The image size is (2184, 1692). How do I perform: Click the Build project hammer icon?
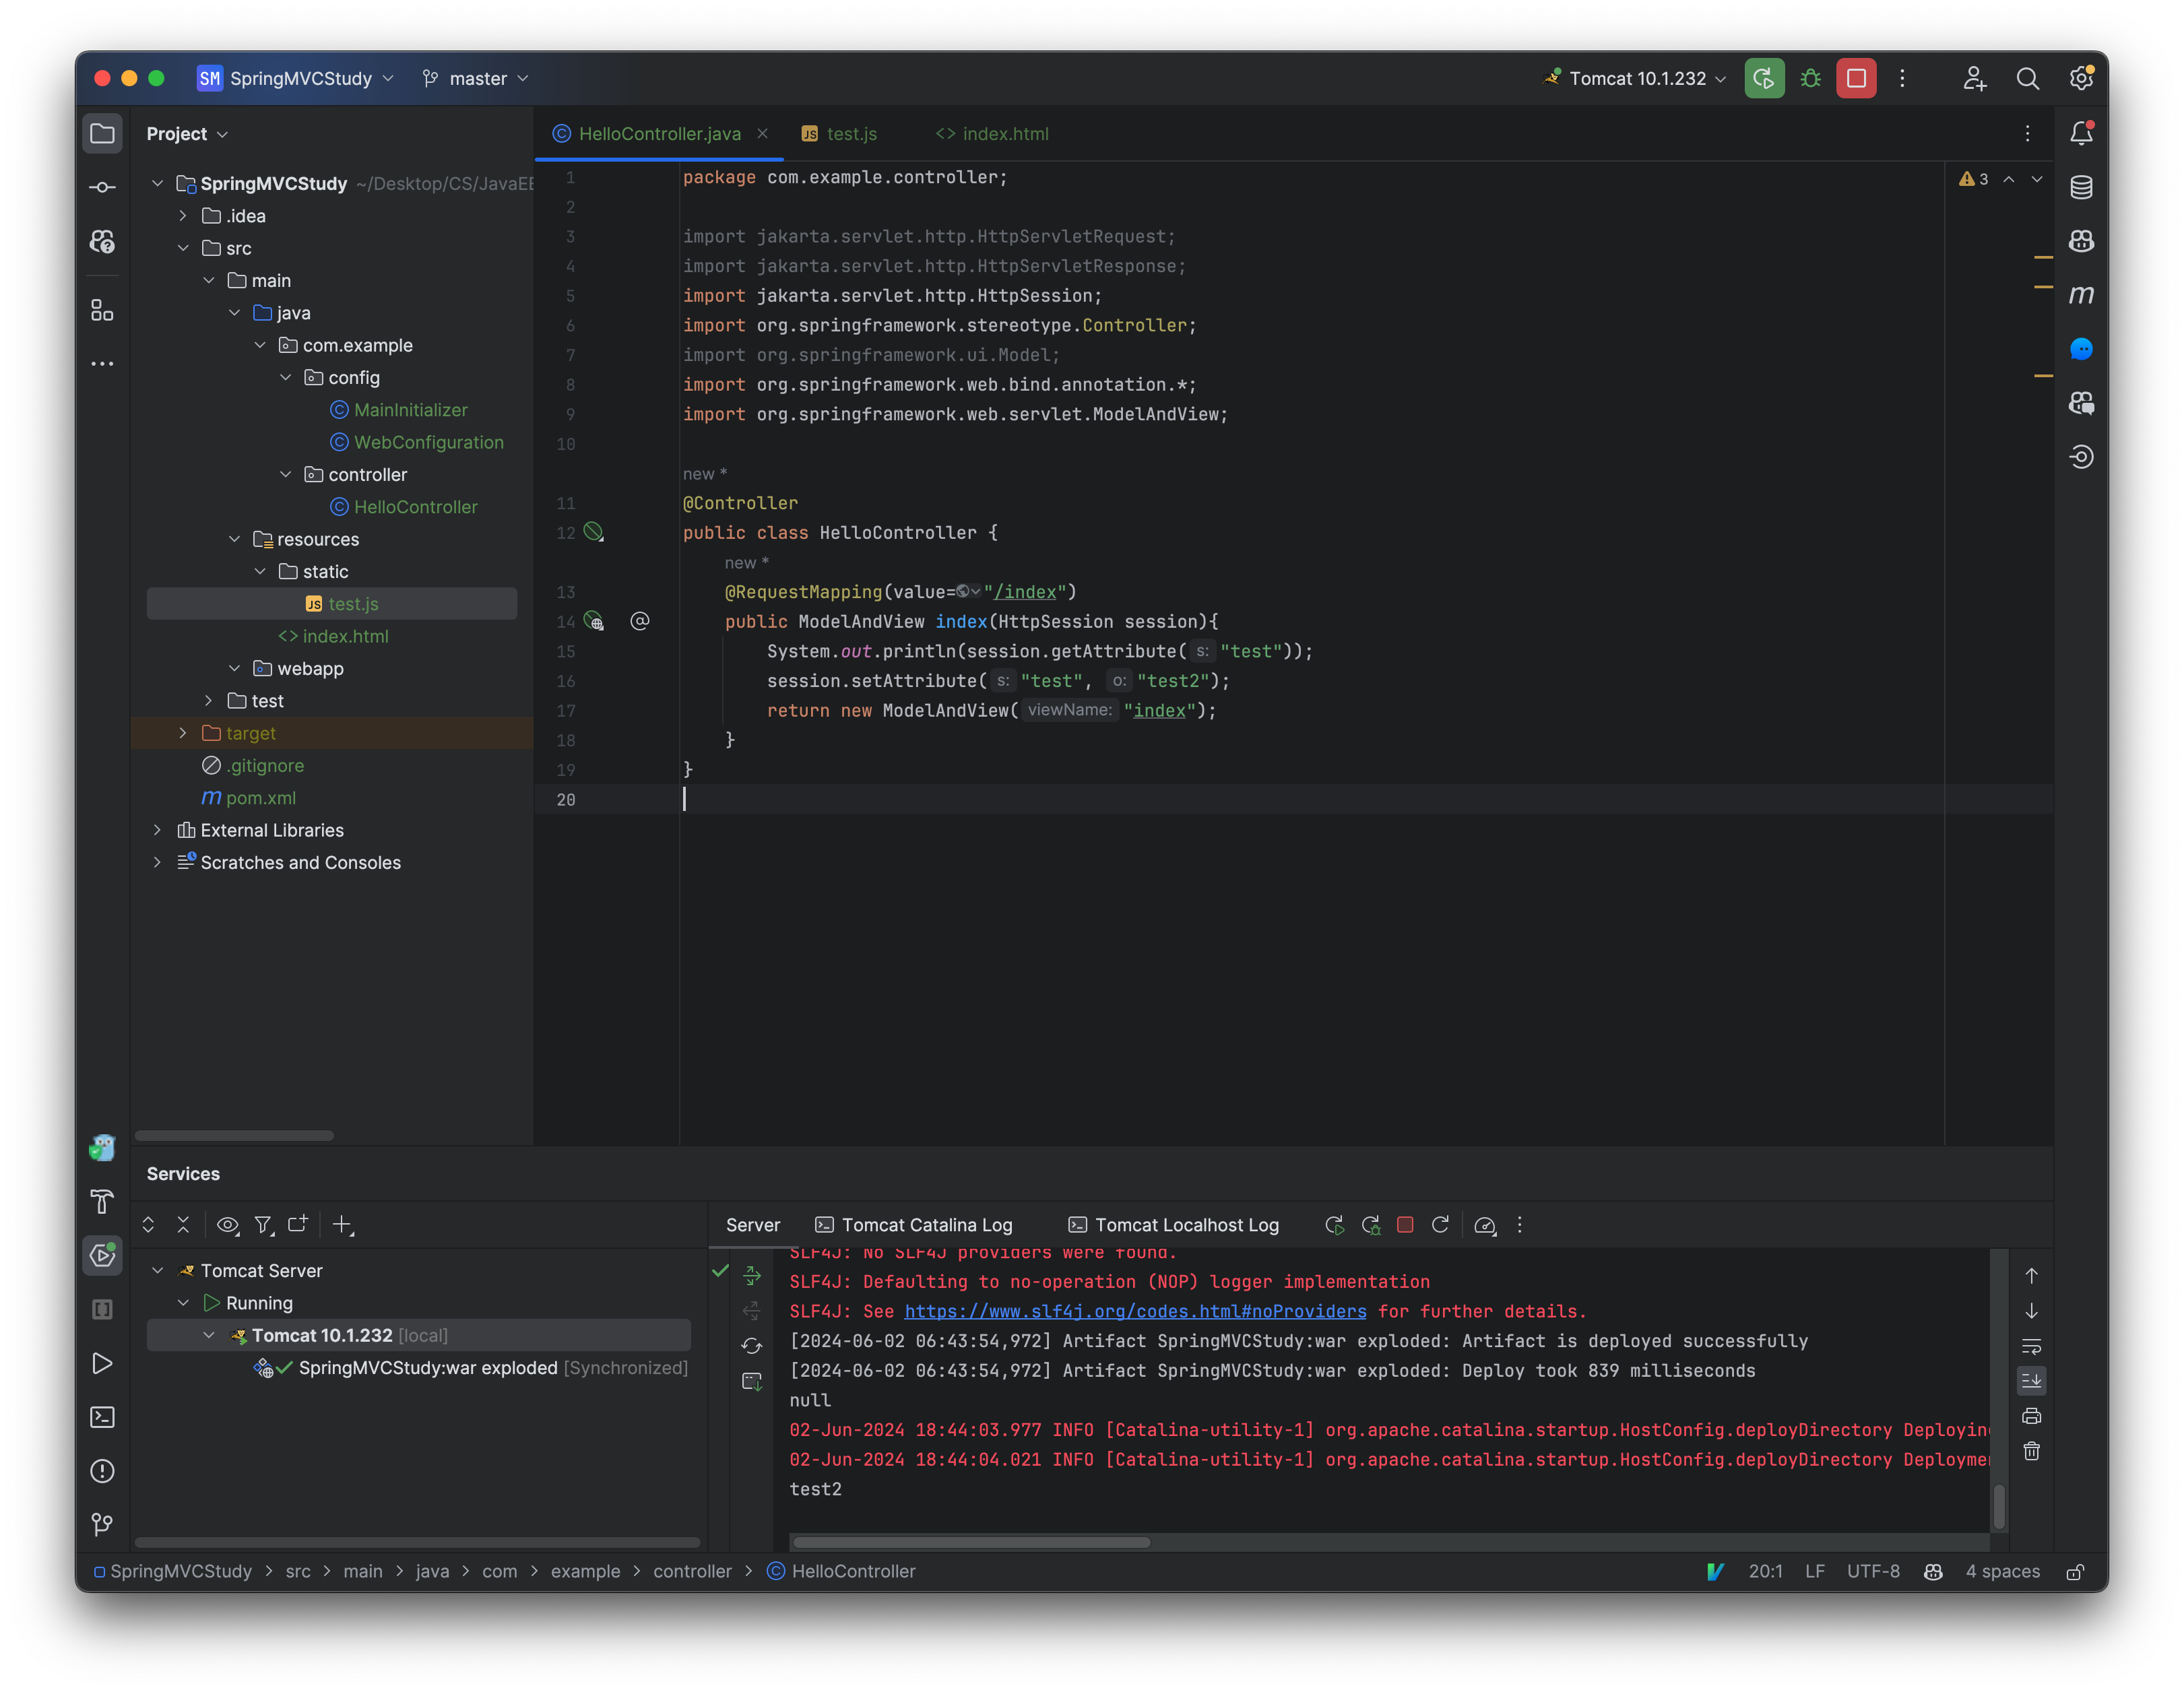[x=102, y=1203]
